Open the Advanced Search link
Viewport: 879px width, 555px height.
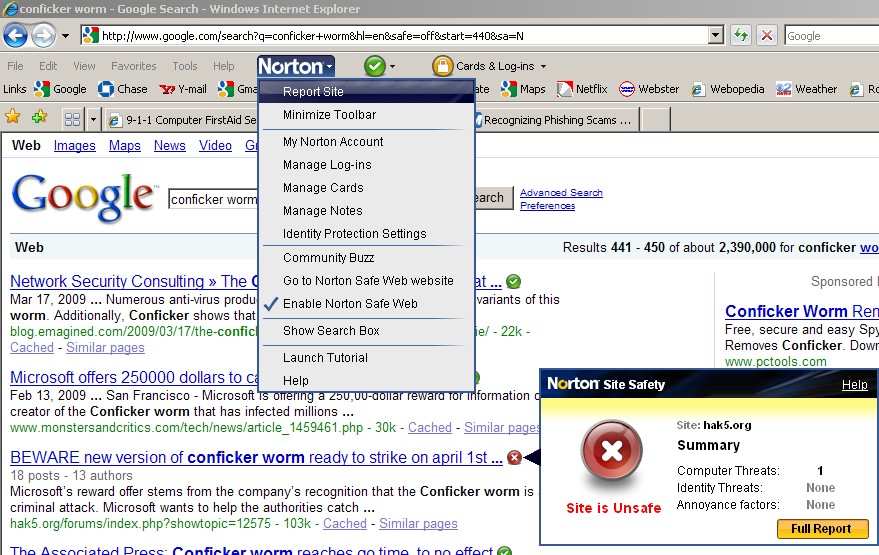[x=561, y=193]
